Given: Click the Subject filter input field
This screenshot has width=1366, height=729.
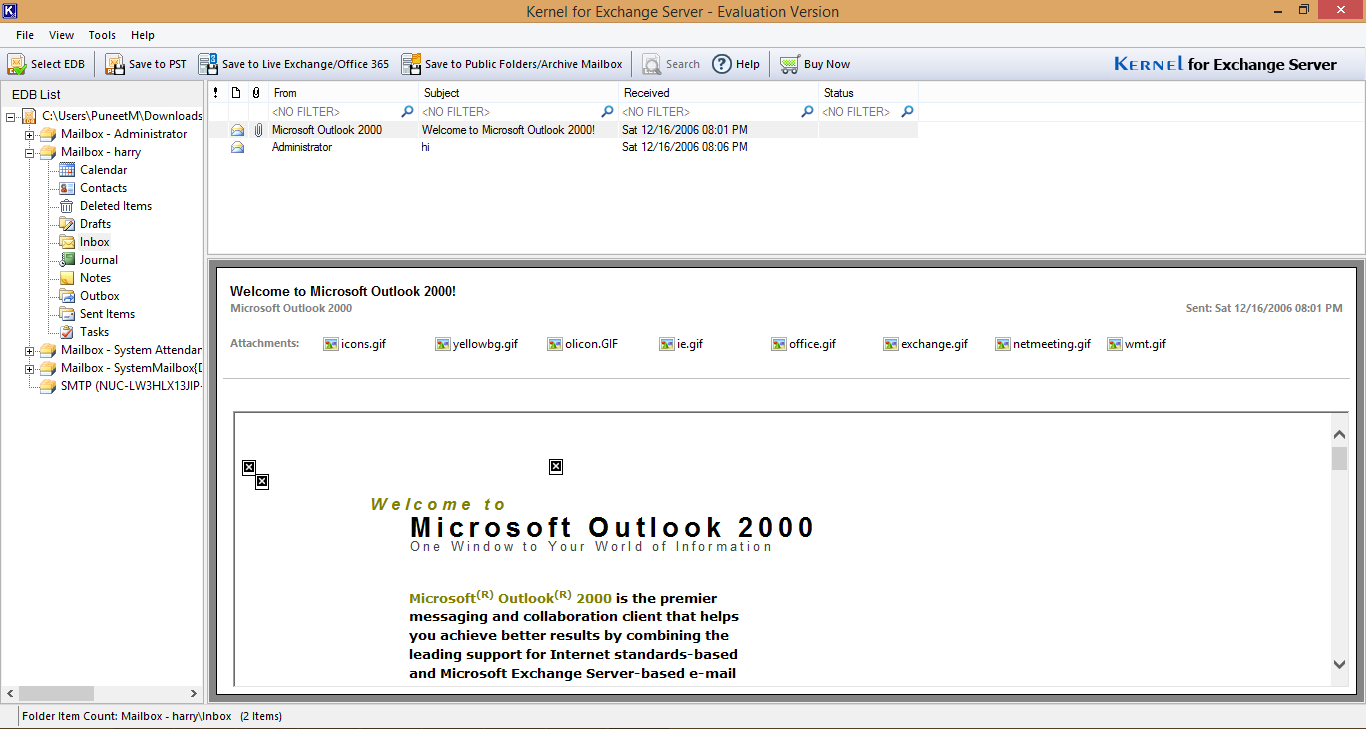Looking at the screenshot, I should [510, 112].
